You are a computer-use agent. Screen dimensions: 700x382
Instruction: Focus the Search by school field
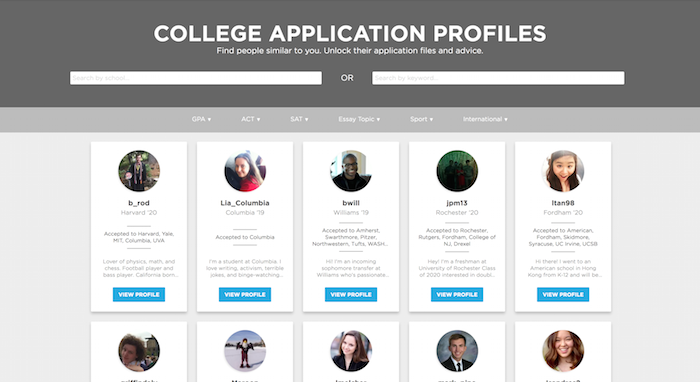tap(196, 78)
